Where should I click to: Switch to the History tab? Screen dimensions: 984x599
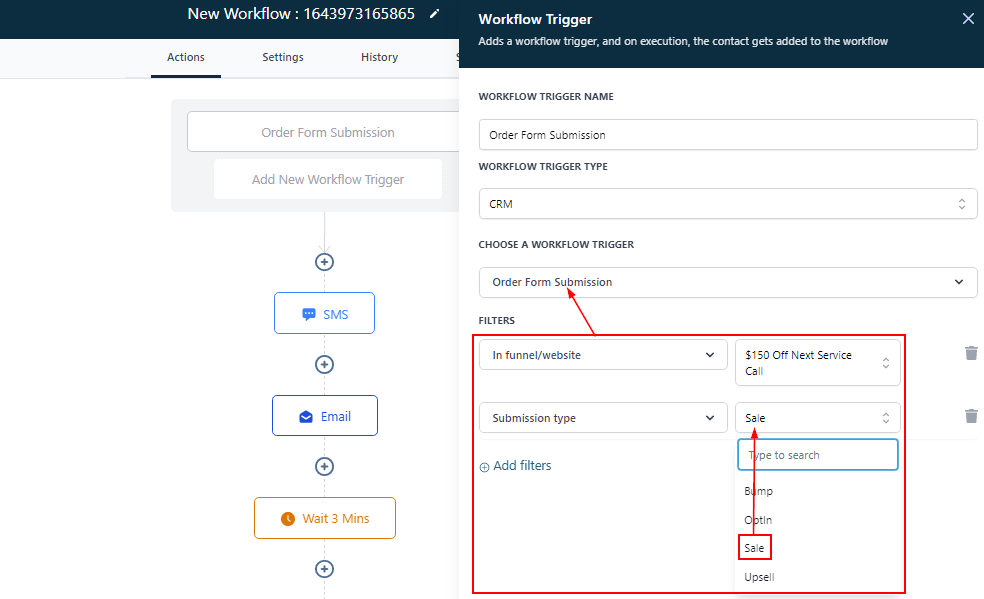click(380, 58)
